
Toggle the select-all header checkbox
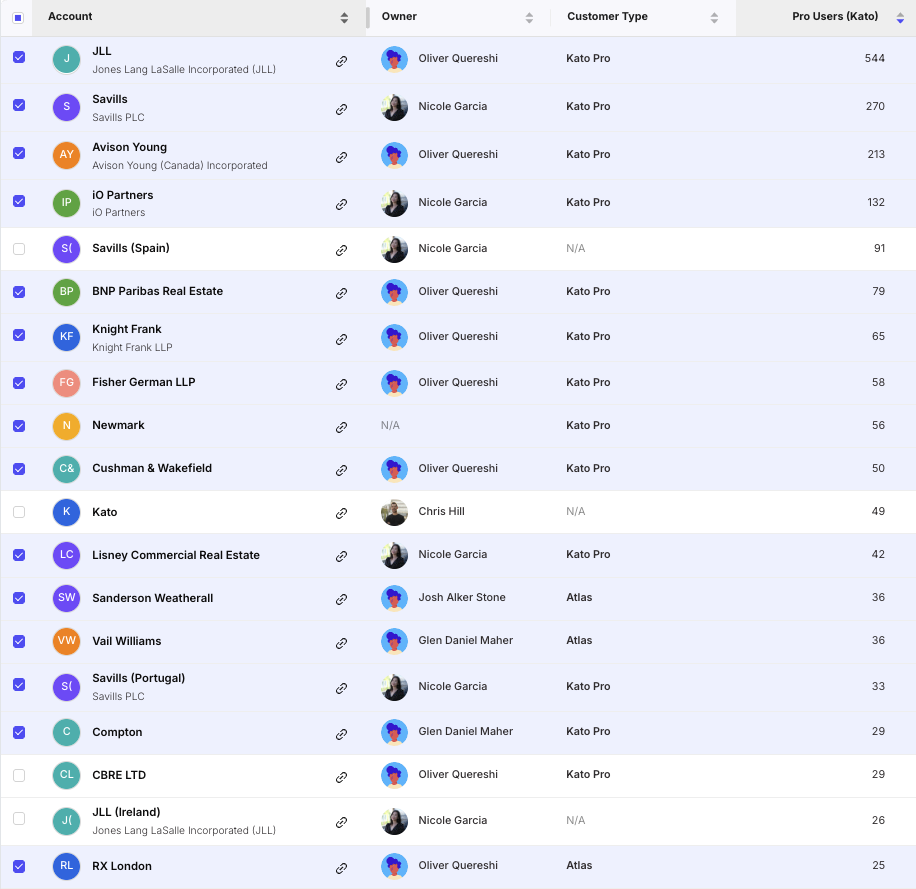click(18, 18)
